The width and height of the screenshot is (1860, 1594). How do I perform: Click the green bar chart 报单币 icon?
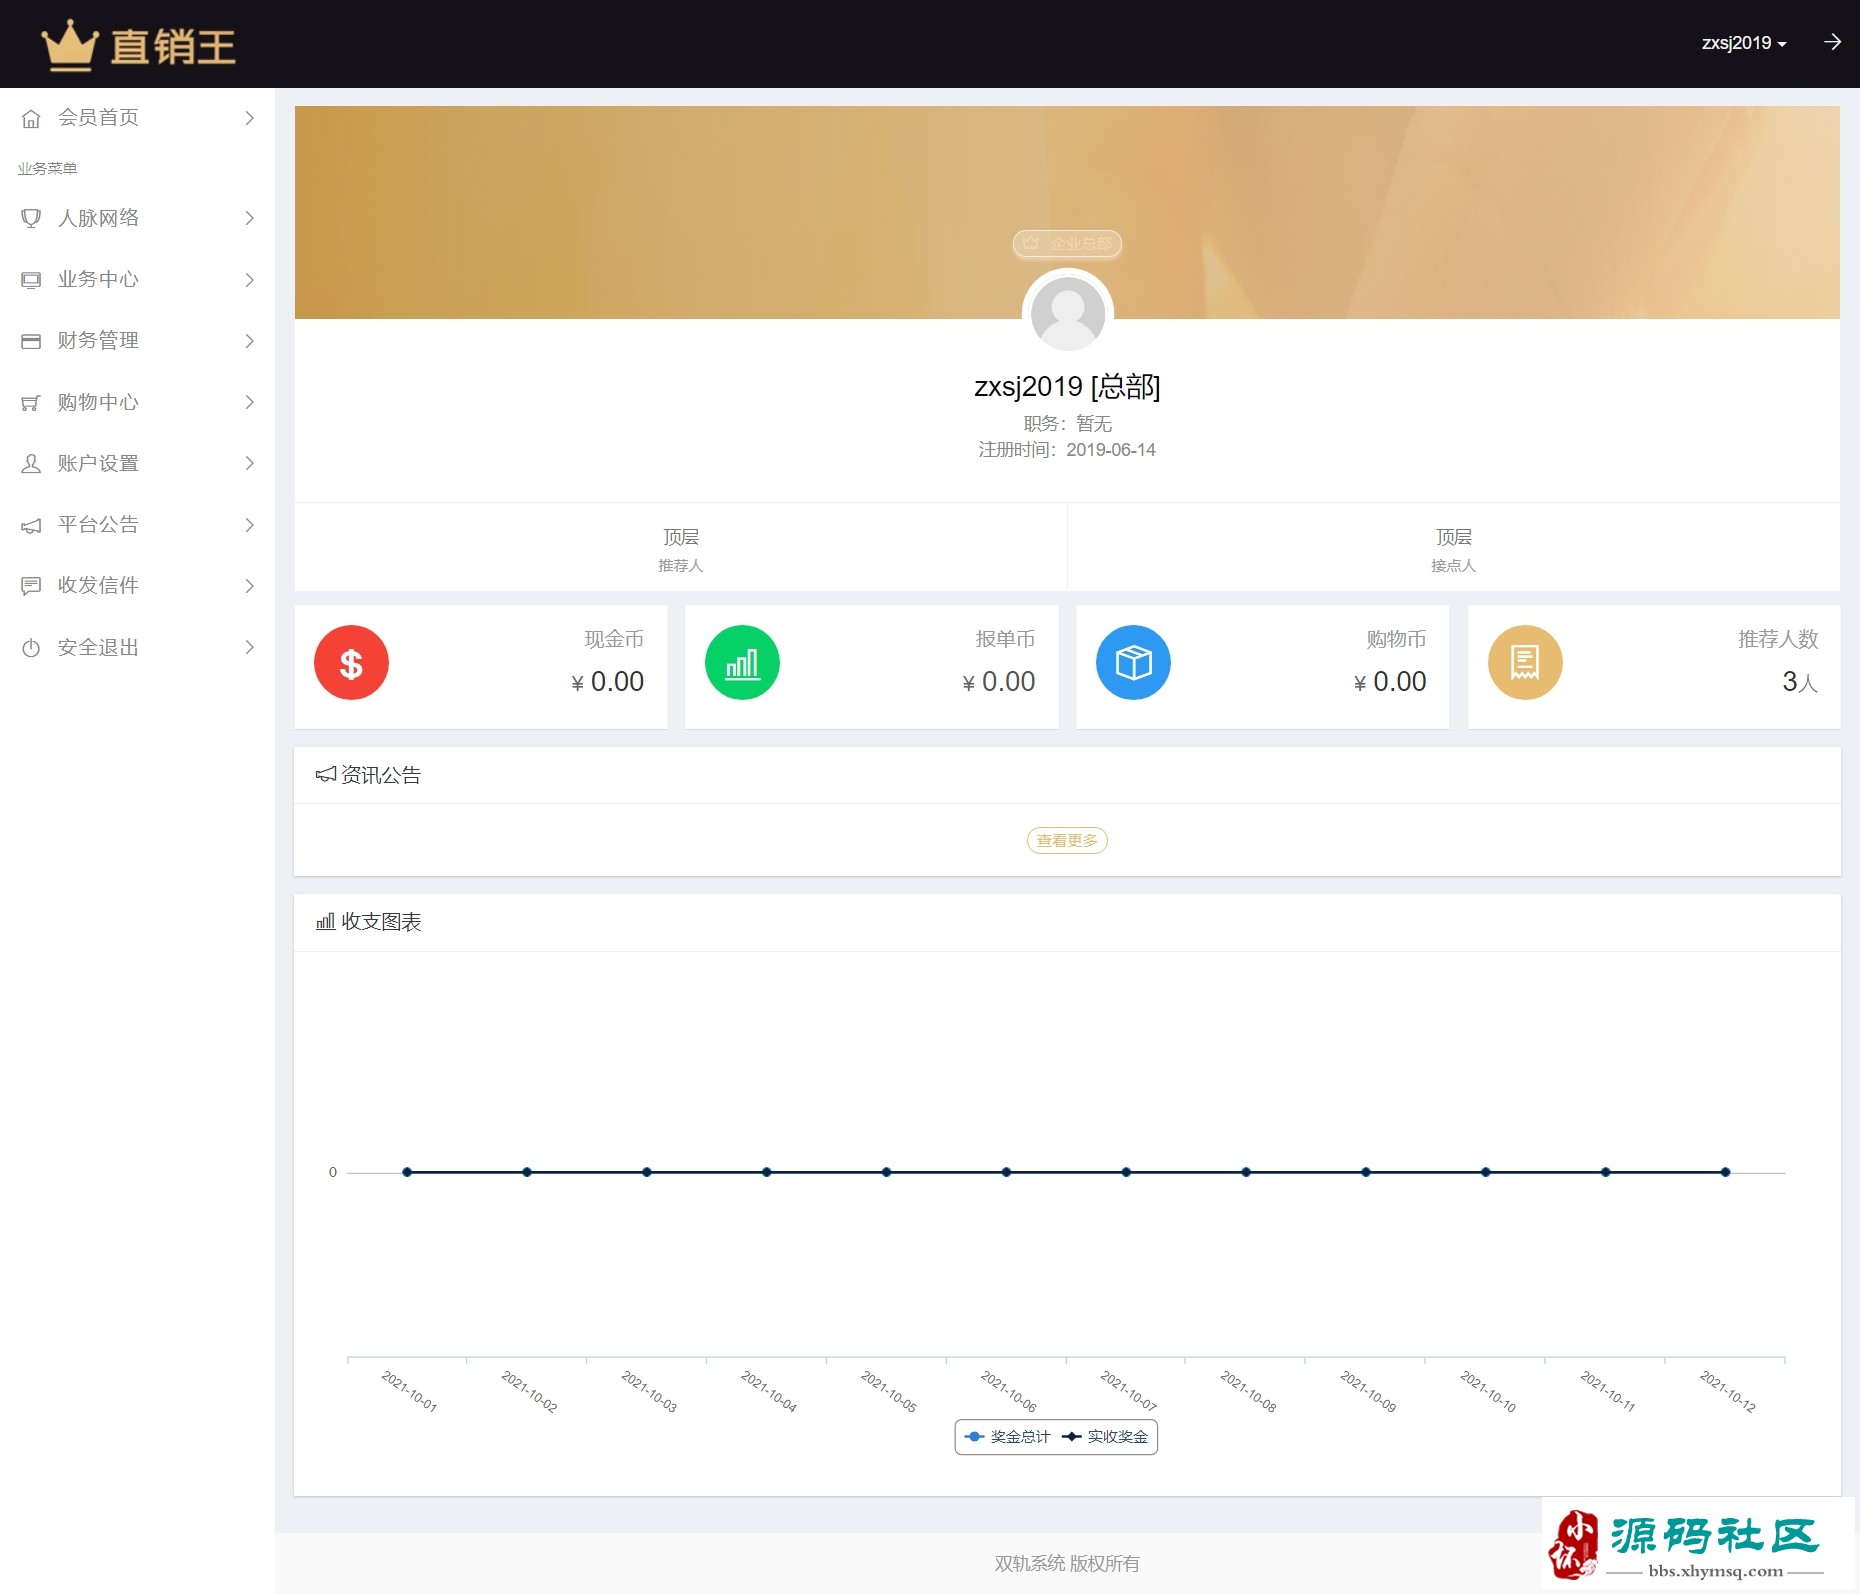(x=742, y=663)
